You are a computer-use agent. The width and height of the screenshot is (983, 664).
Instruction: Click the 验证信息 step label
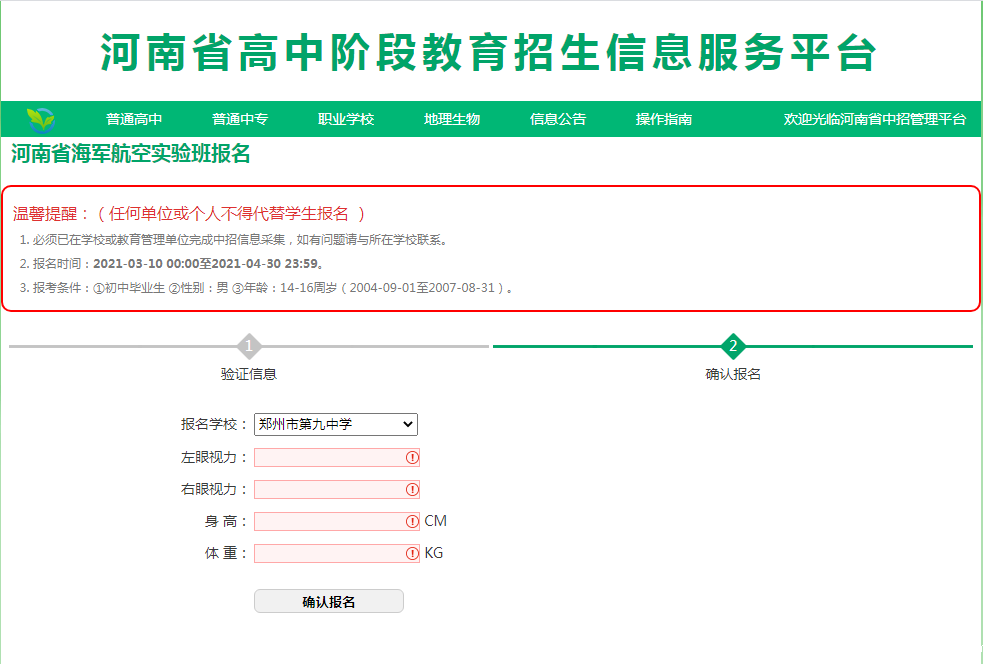[x=249, y=374]
